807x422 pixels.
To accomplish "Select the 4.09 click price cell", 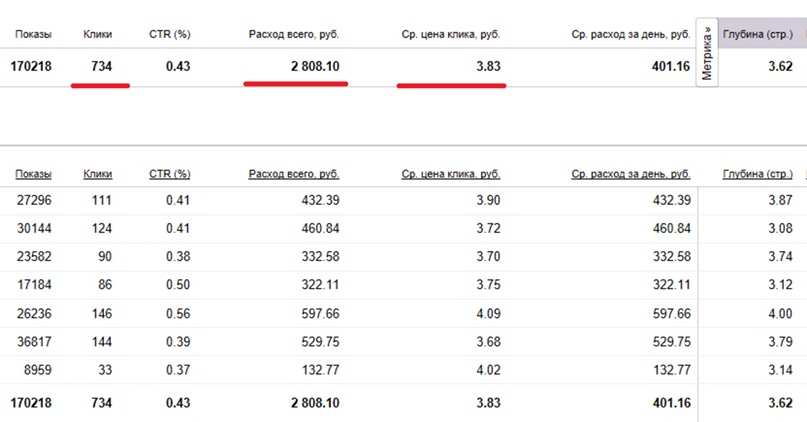I will 488,313.
